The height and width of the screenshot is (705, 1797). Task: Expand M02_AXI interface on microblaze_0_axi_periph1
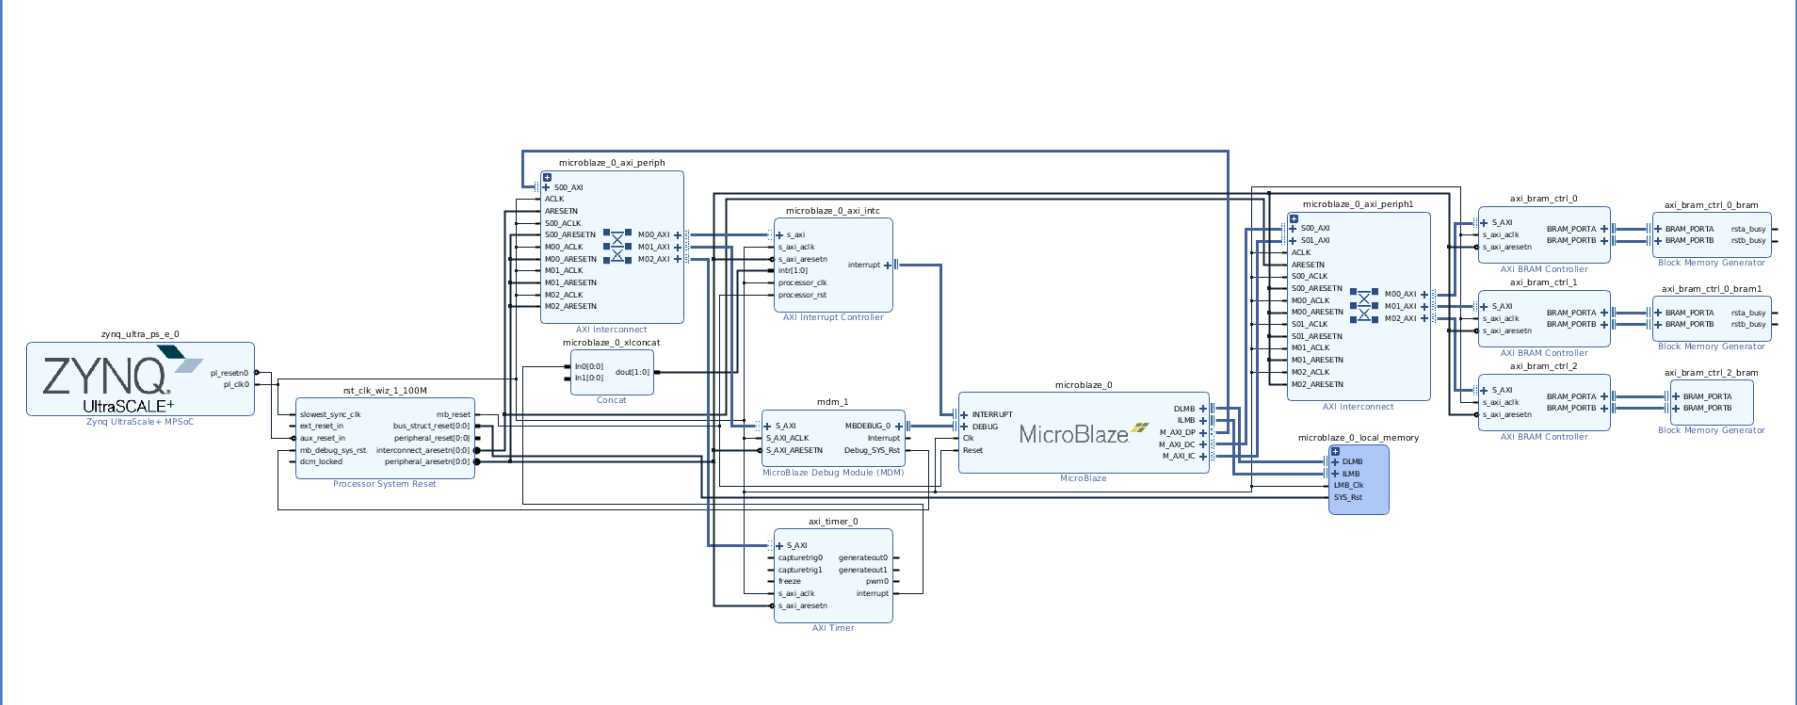pyautogui.click(x=1424, y=319)
